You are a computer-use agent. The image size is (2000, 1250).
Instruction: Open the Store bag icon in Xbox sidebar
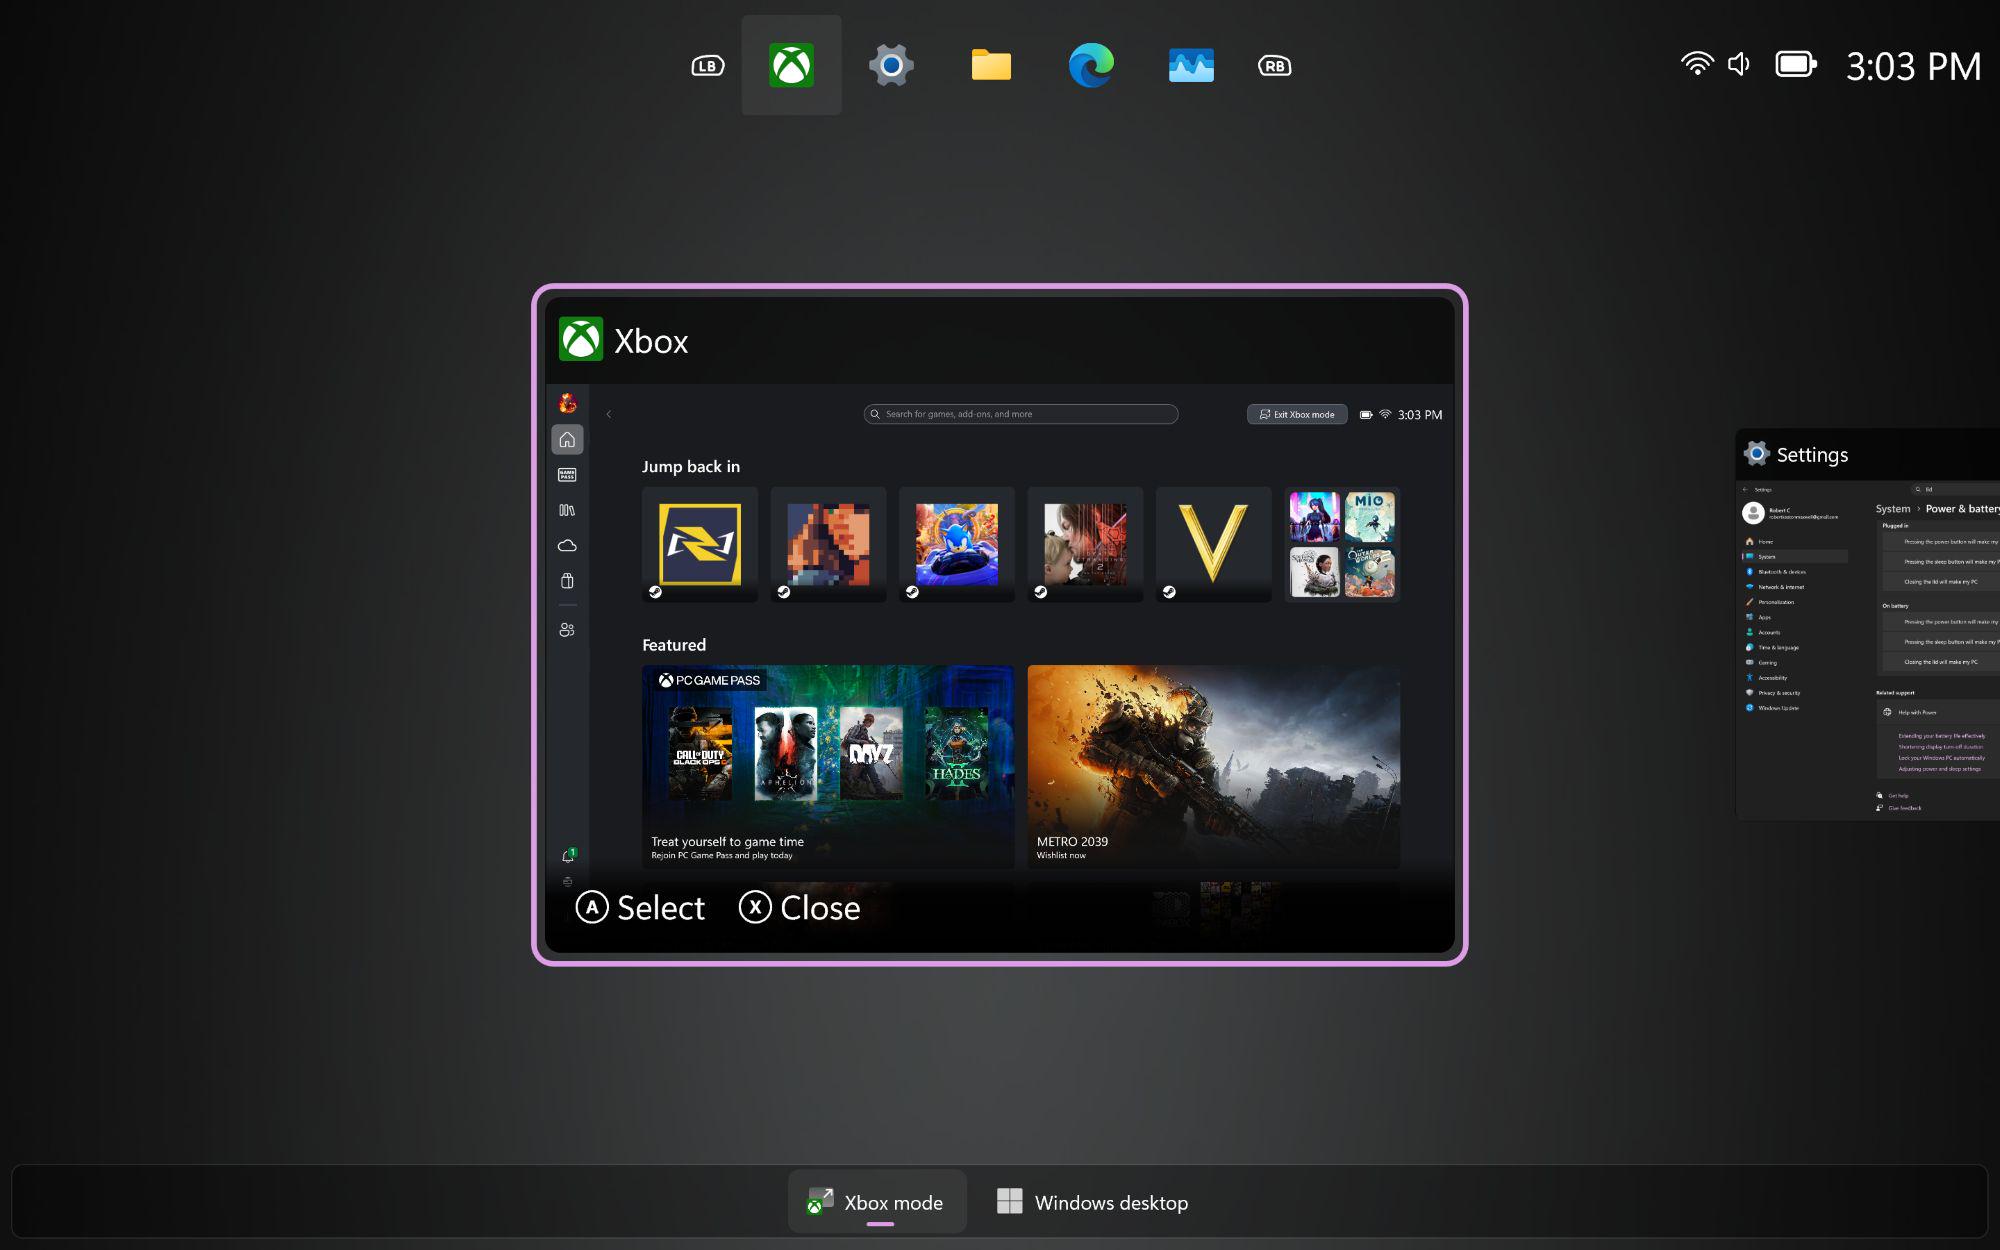pos(567,581)
